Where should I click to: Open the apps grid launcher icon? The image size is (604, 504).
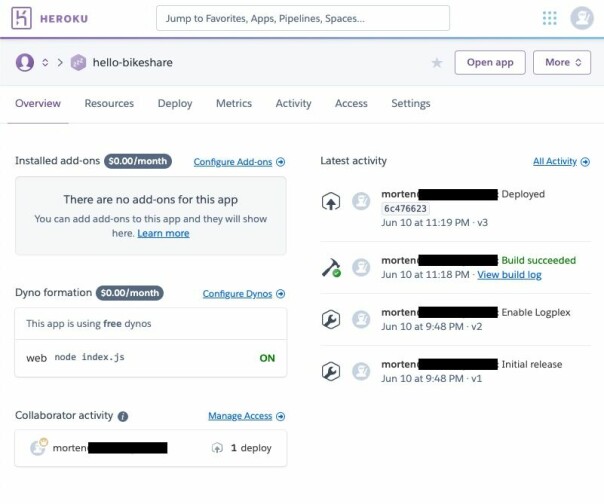[550, 18]
